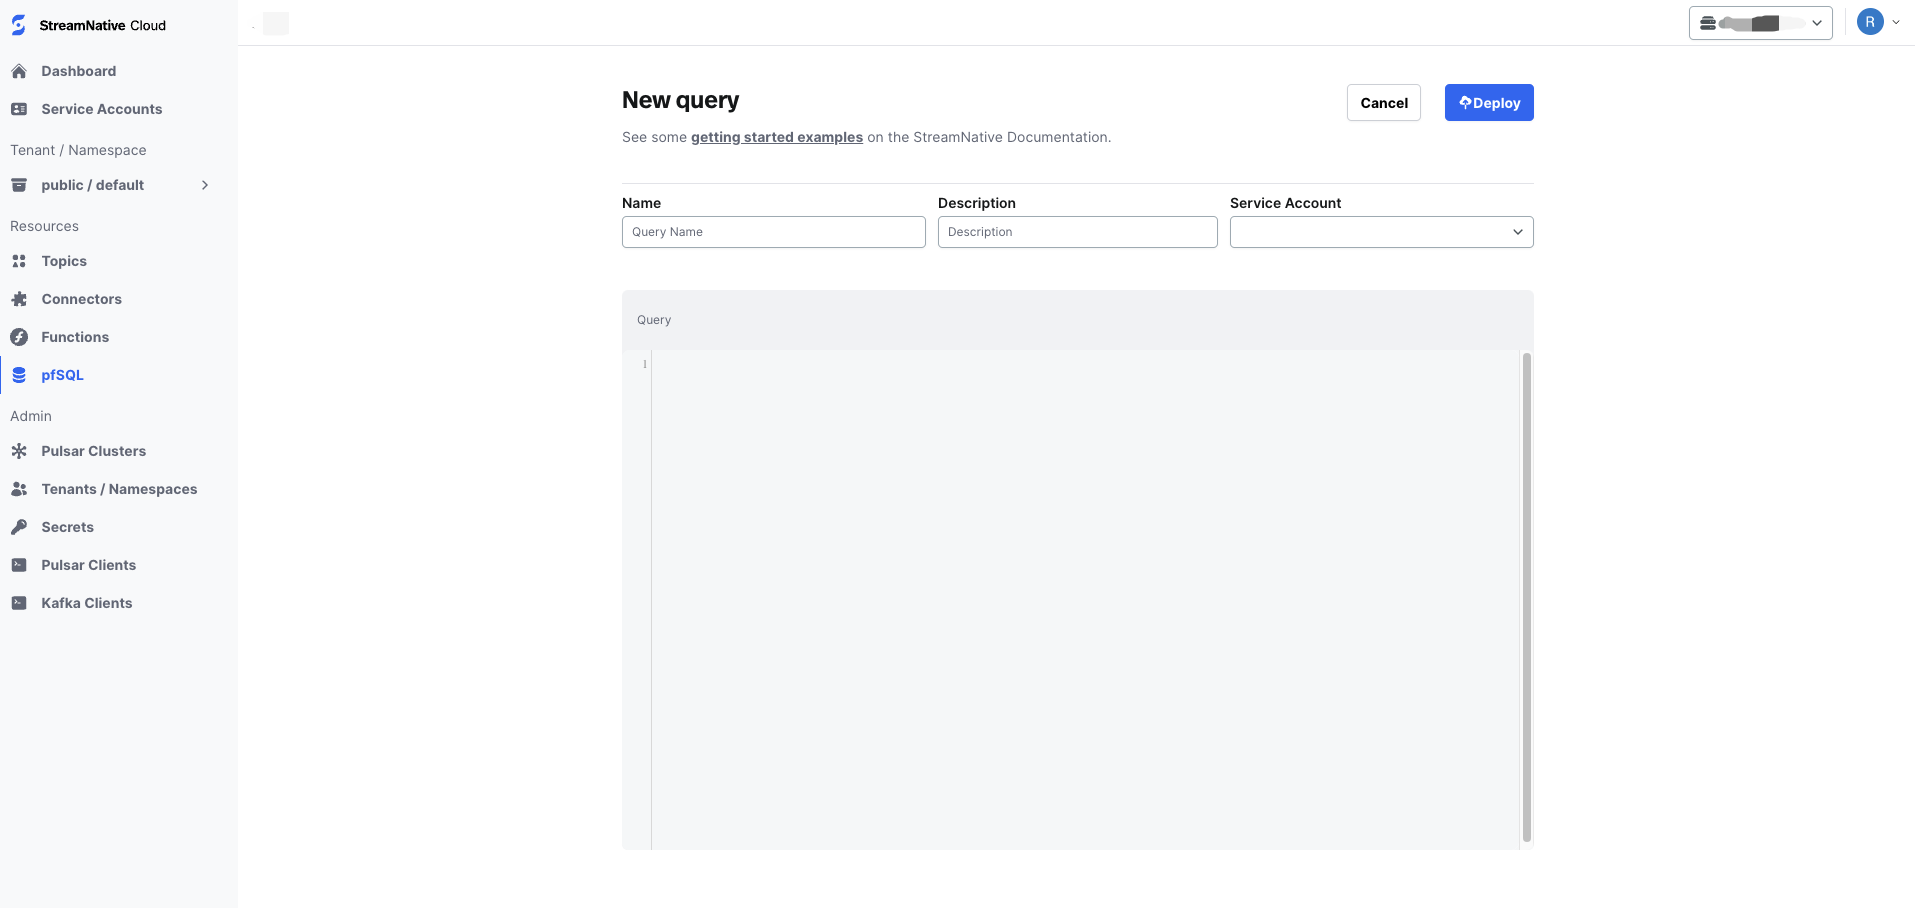Select the pfSQL database icon
The image size is (1915, 908).
[19, 375]
